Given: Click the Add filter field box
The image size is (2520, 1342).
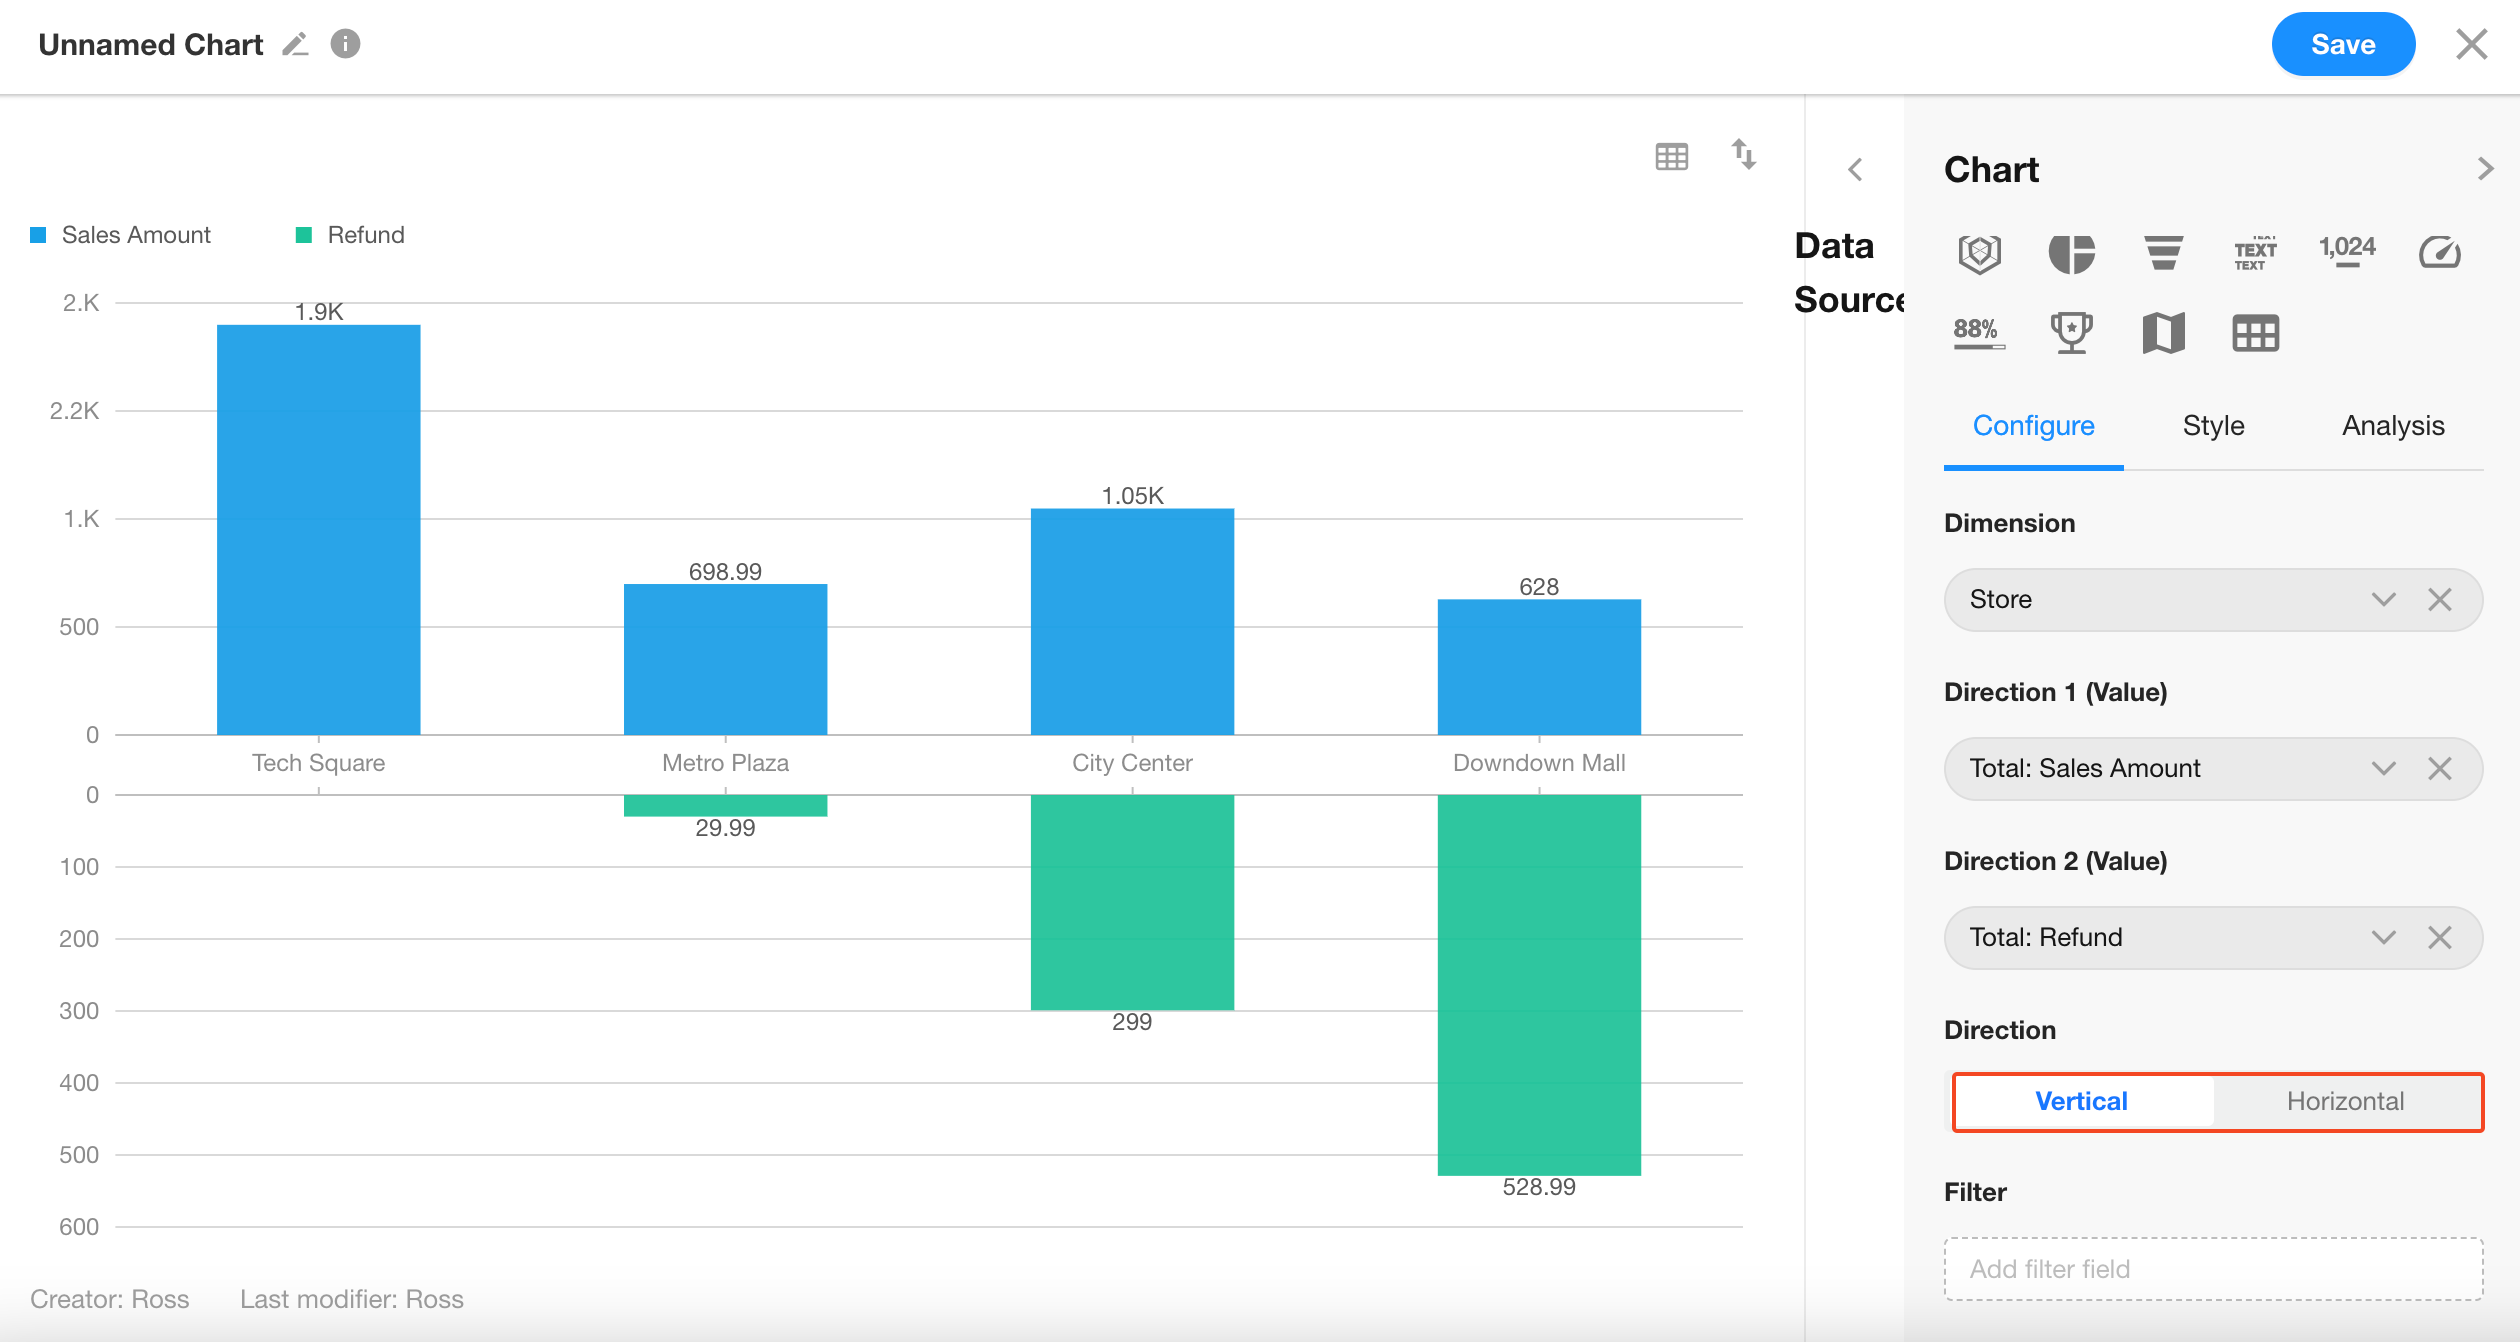Looking at the screenshot, I should [2213, 1268].
